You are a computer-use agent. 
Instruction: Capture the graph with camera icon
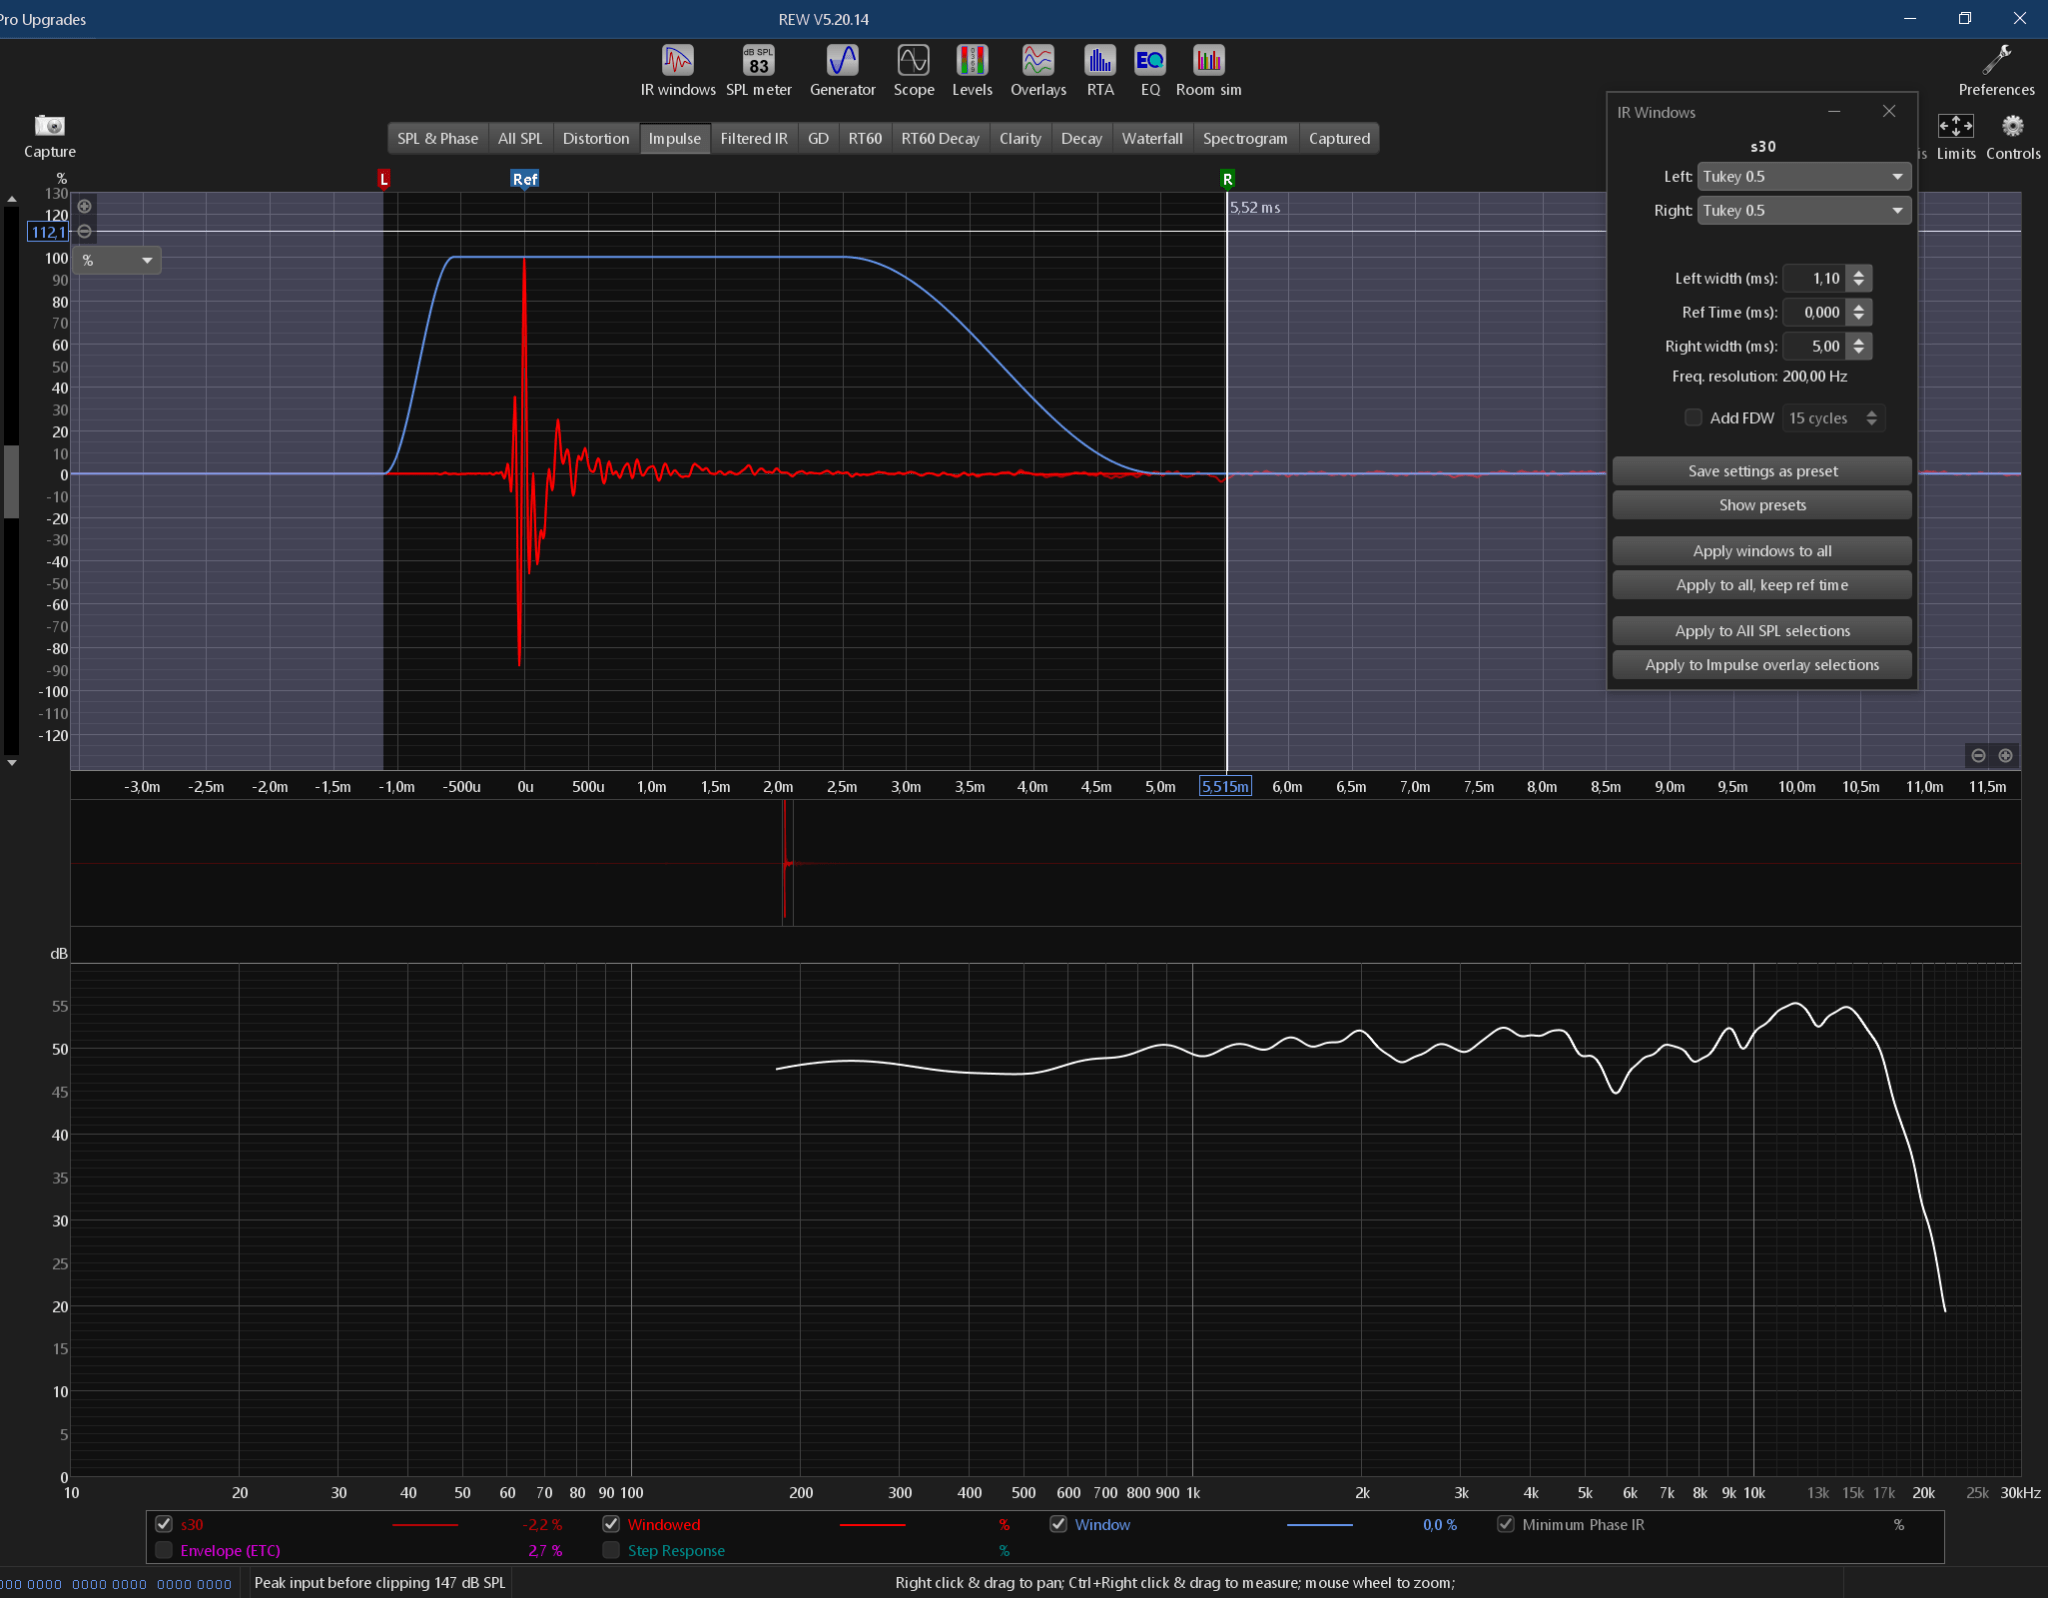click(x=49, y=135)
